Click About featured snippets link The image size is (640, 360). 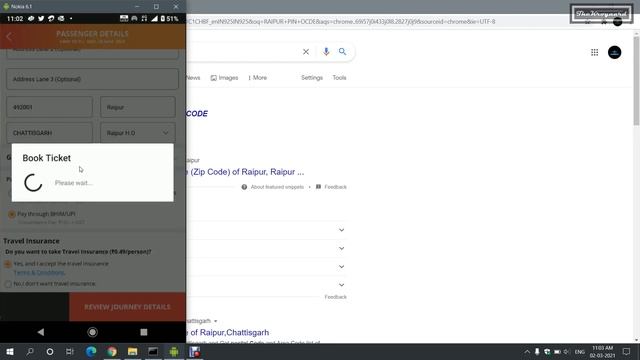coord(277,187)
